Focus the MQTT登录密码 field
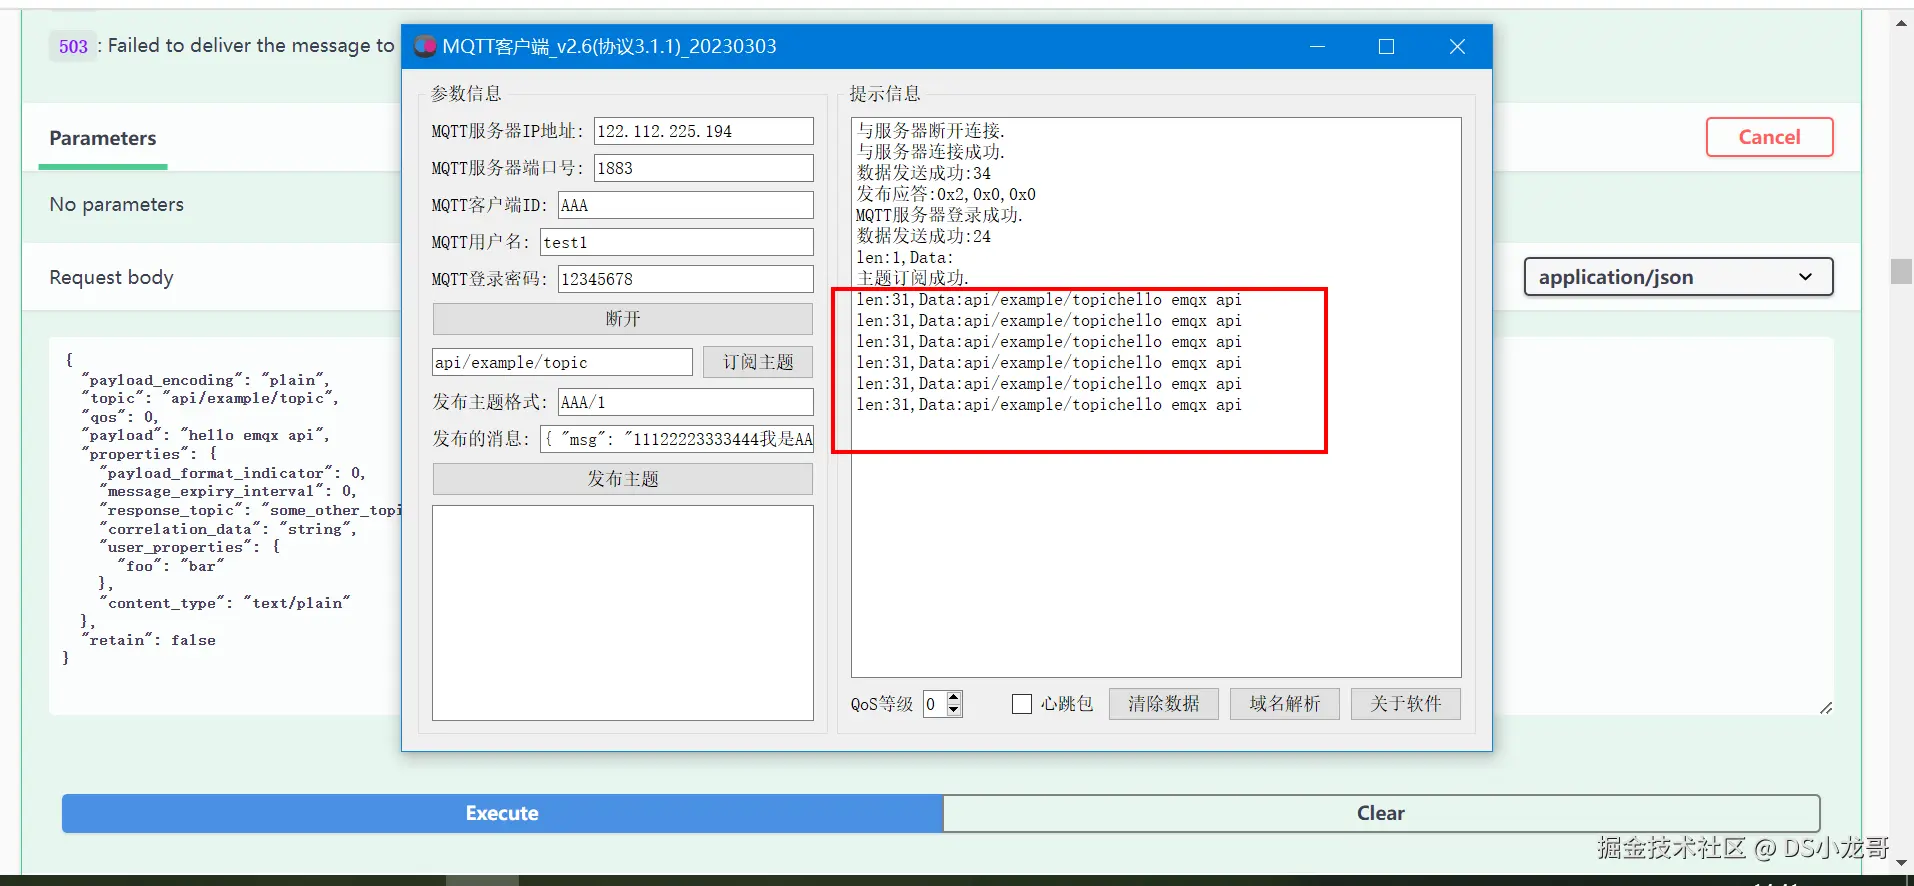1914x886 pixels. [x=686, y=279]
